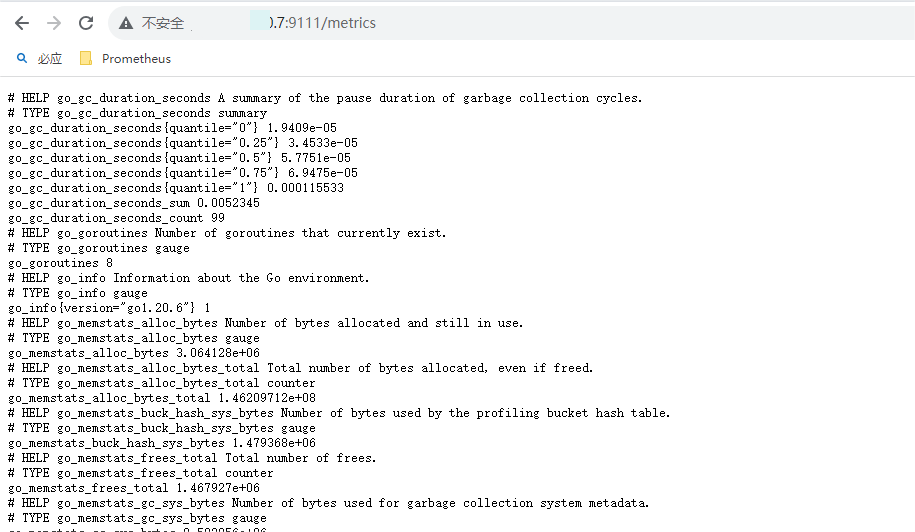Screen dimensions: 915x532
Task: Click the 不安全 security label
Action: click(x=162, y=23)
